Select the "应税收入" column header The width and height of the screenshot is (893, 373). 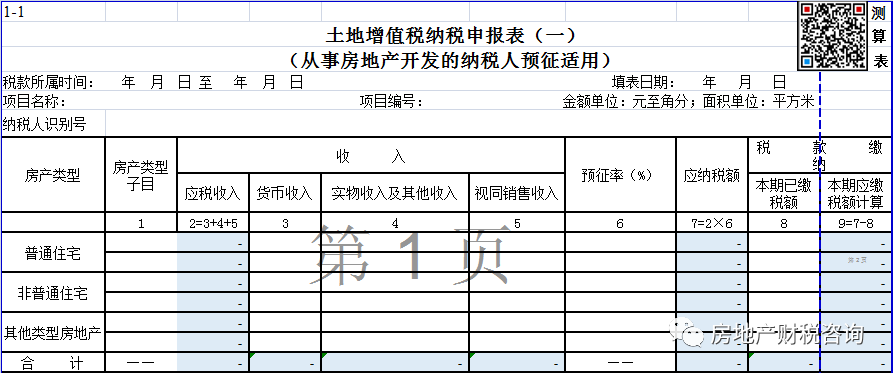click(x=213, y=193)
